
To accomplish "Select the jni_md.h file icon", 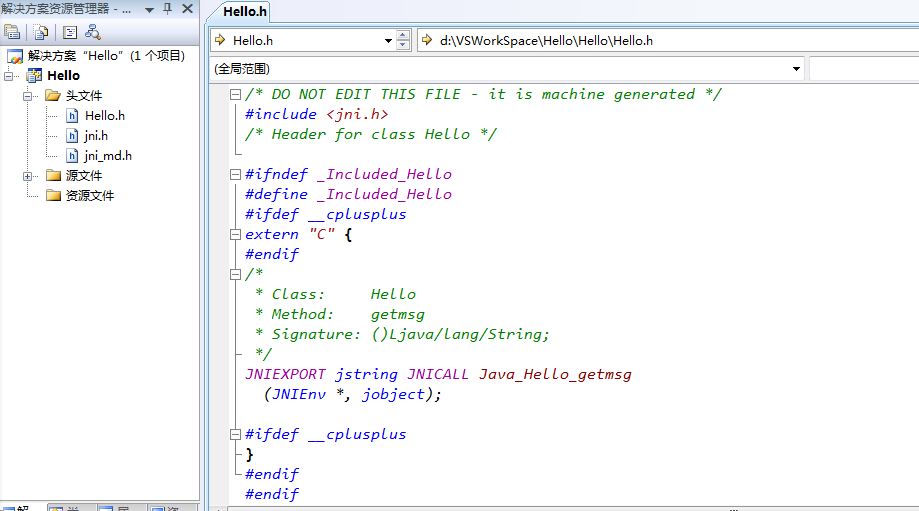I will (x=72, y=155).
